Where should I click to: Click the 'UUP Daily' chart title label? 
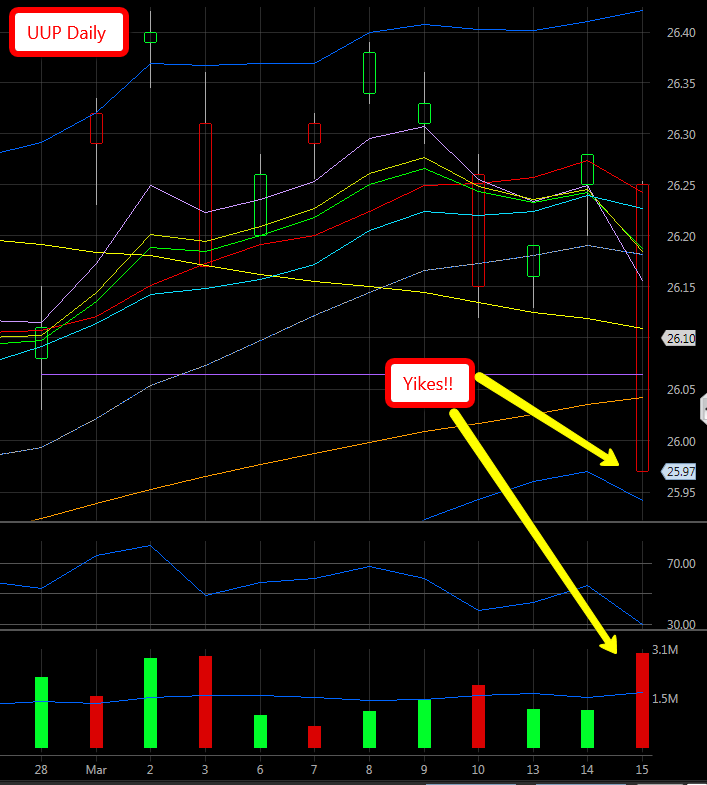coord(70,33)
